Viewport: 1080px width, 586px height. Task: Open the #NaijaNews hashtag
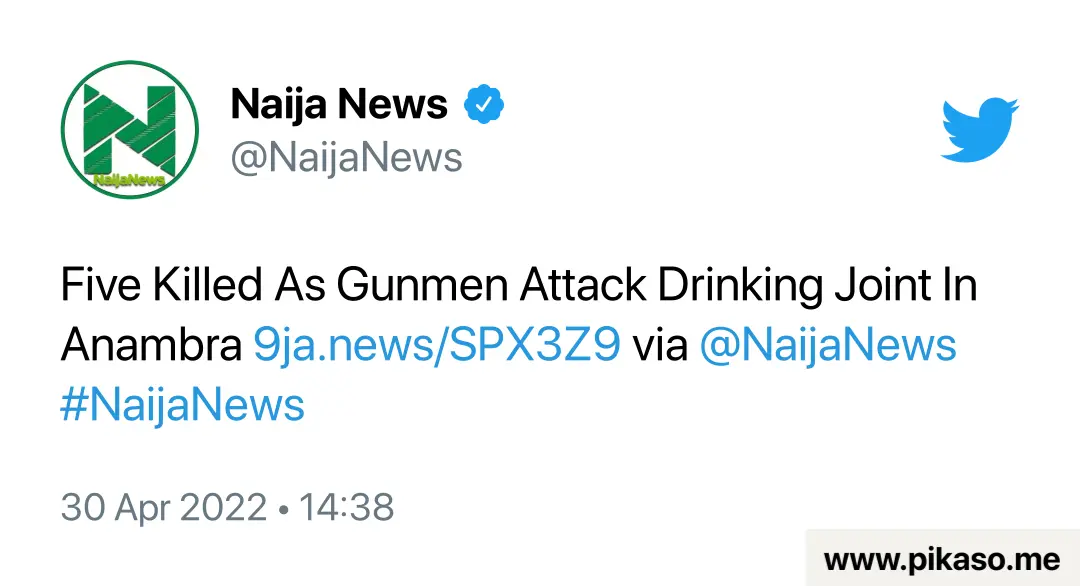pyautogui.click(x=183, y=404)
